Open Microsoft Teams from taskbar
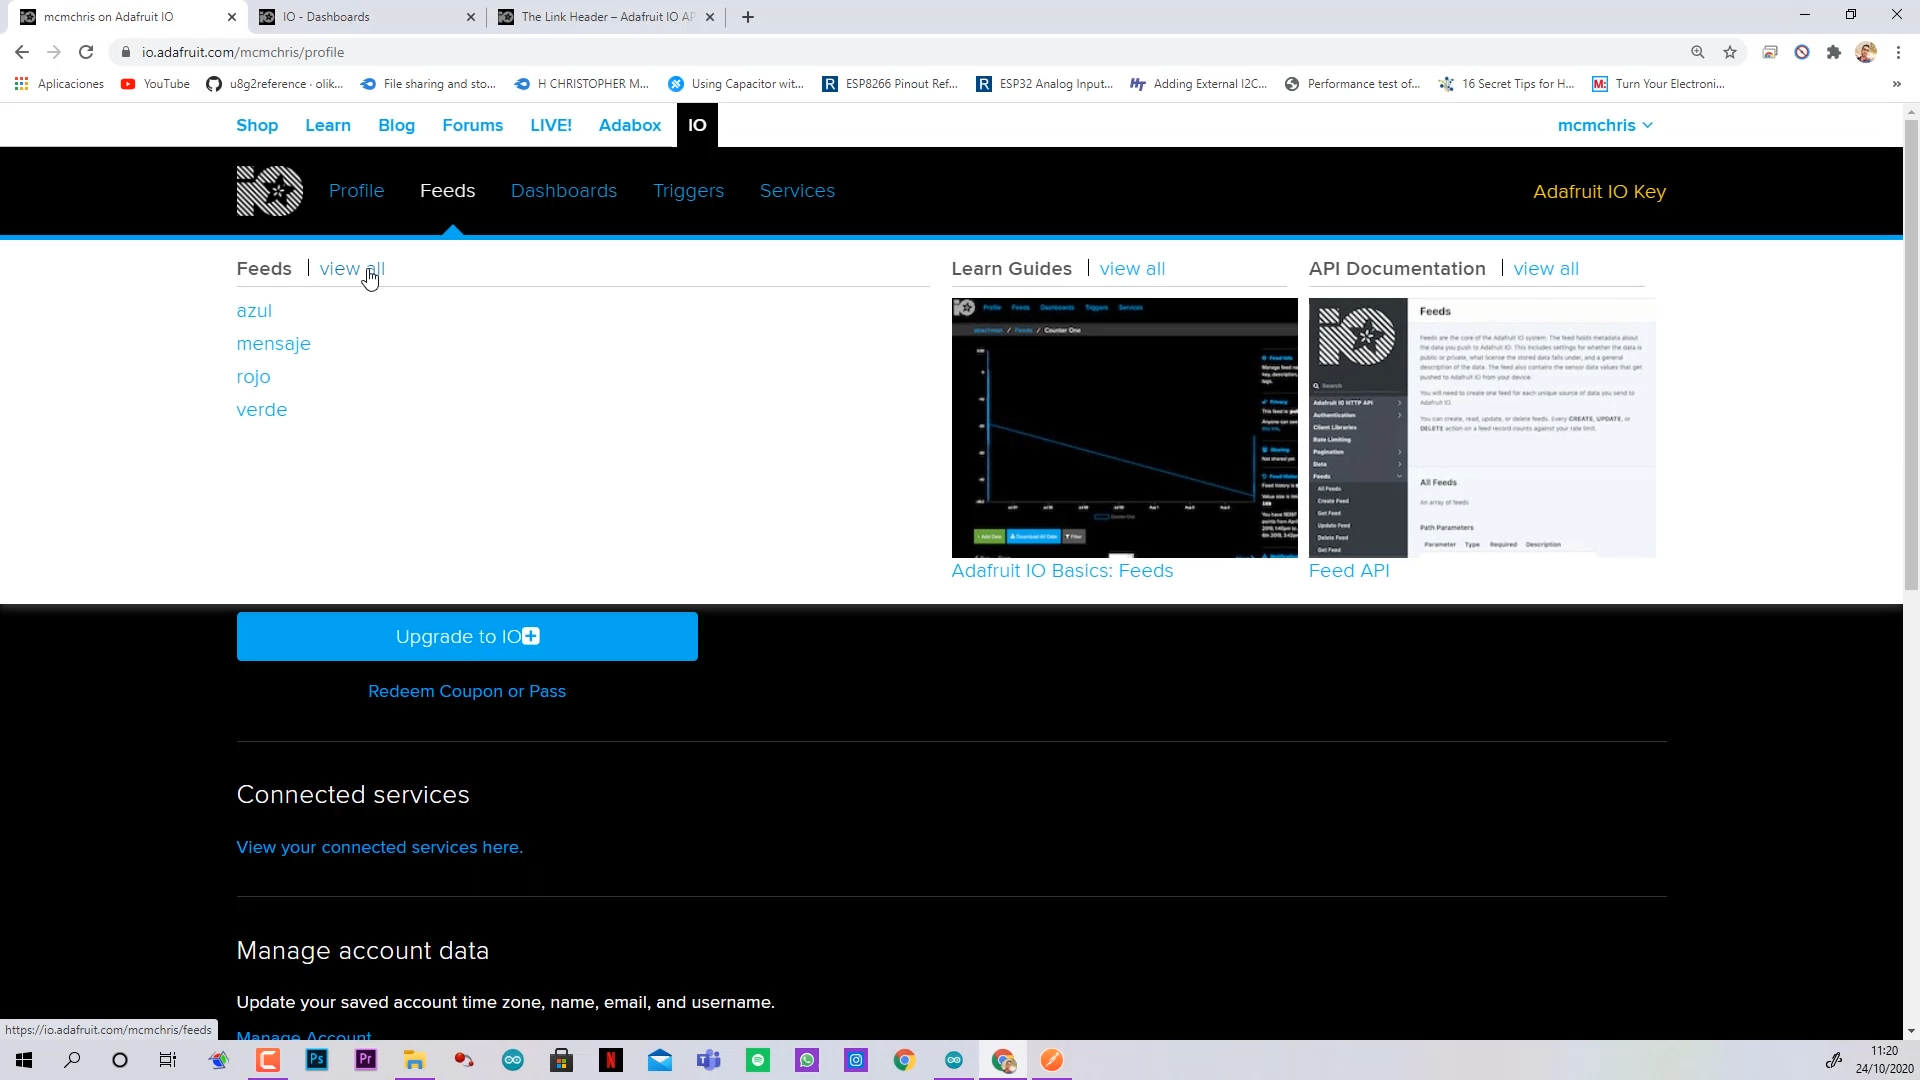Screen dimensions: 1920x1080 click(x=709, y=1060)
